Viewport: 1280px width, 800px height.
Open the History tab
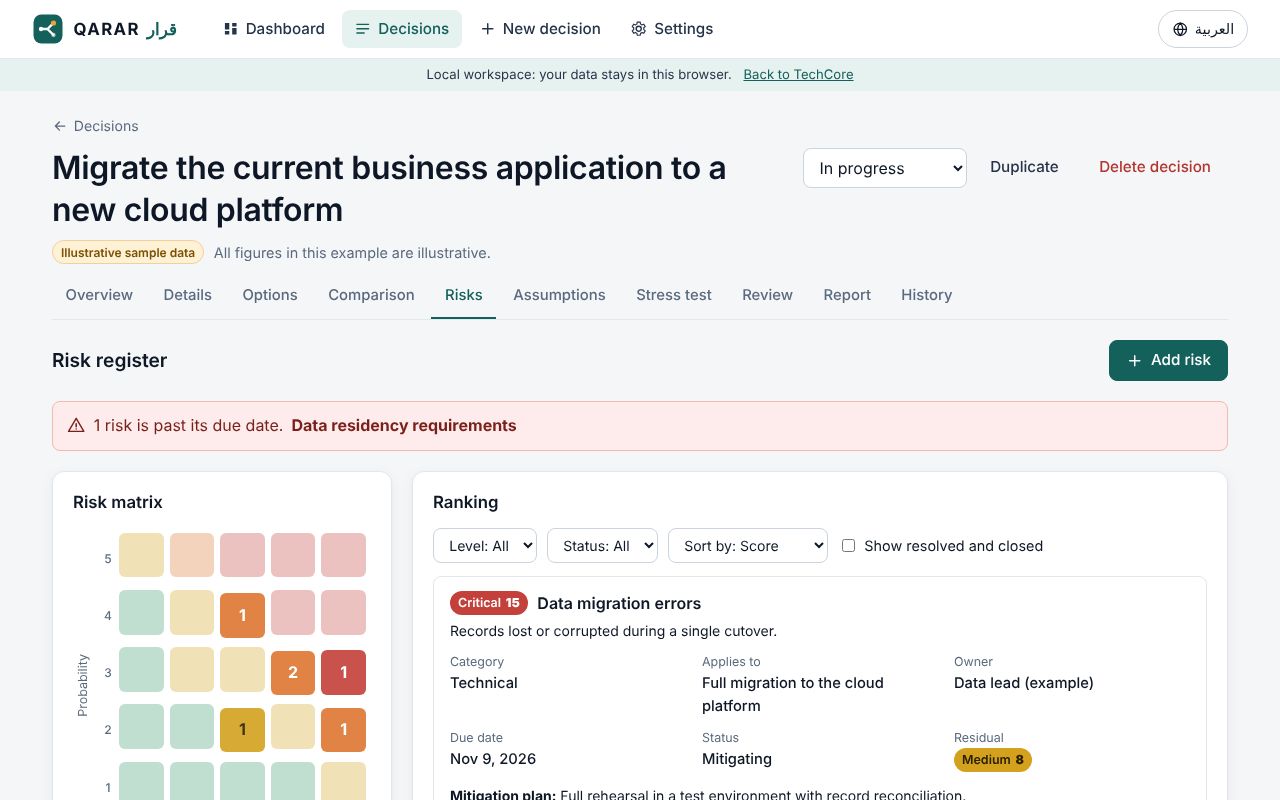click(926, 295)
